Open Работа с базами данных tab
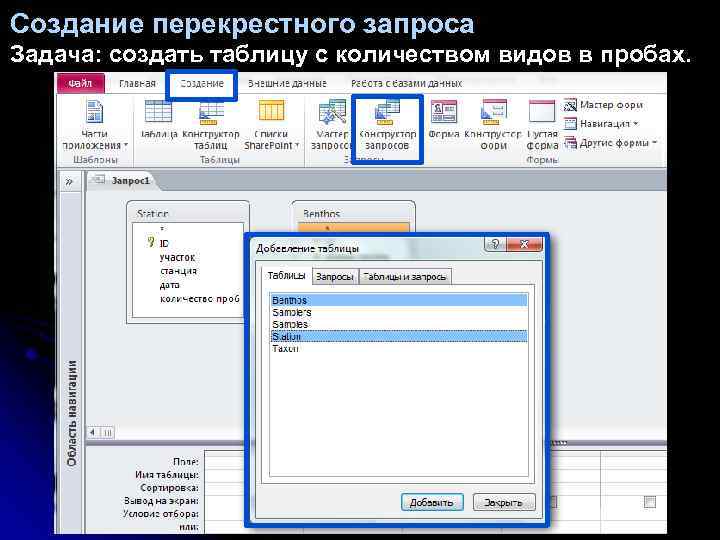Viewport: 720px width, 540px height. click(x=406, y=84)
